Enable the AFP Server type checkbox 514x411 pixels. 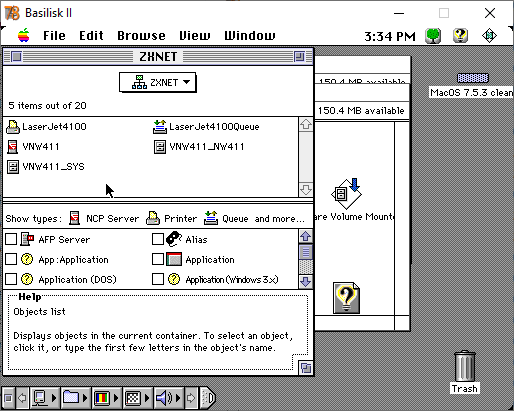(x=11, y=239)
